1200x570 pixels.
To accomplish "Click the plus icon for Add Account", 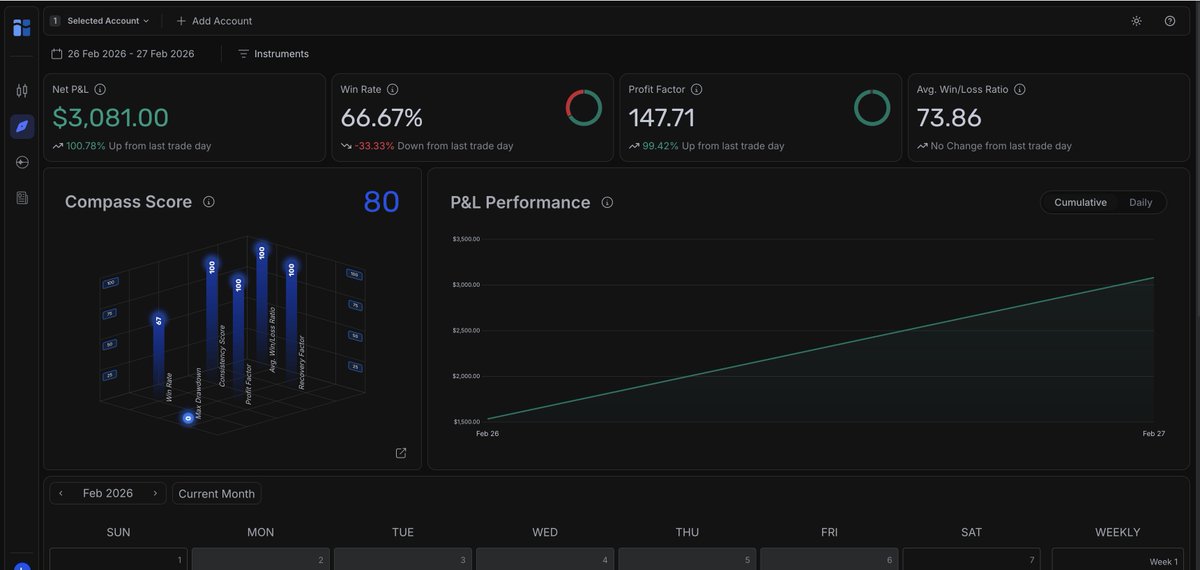I will pyautogui.click(x=181, y=21).
